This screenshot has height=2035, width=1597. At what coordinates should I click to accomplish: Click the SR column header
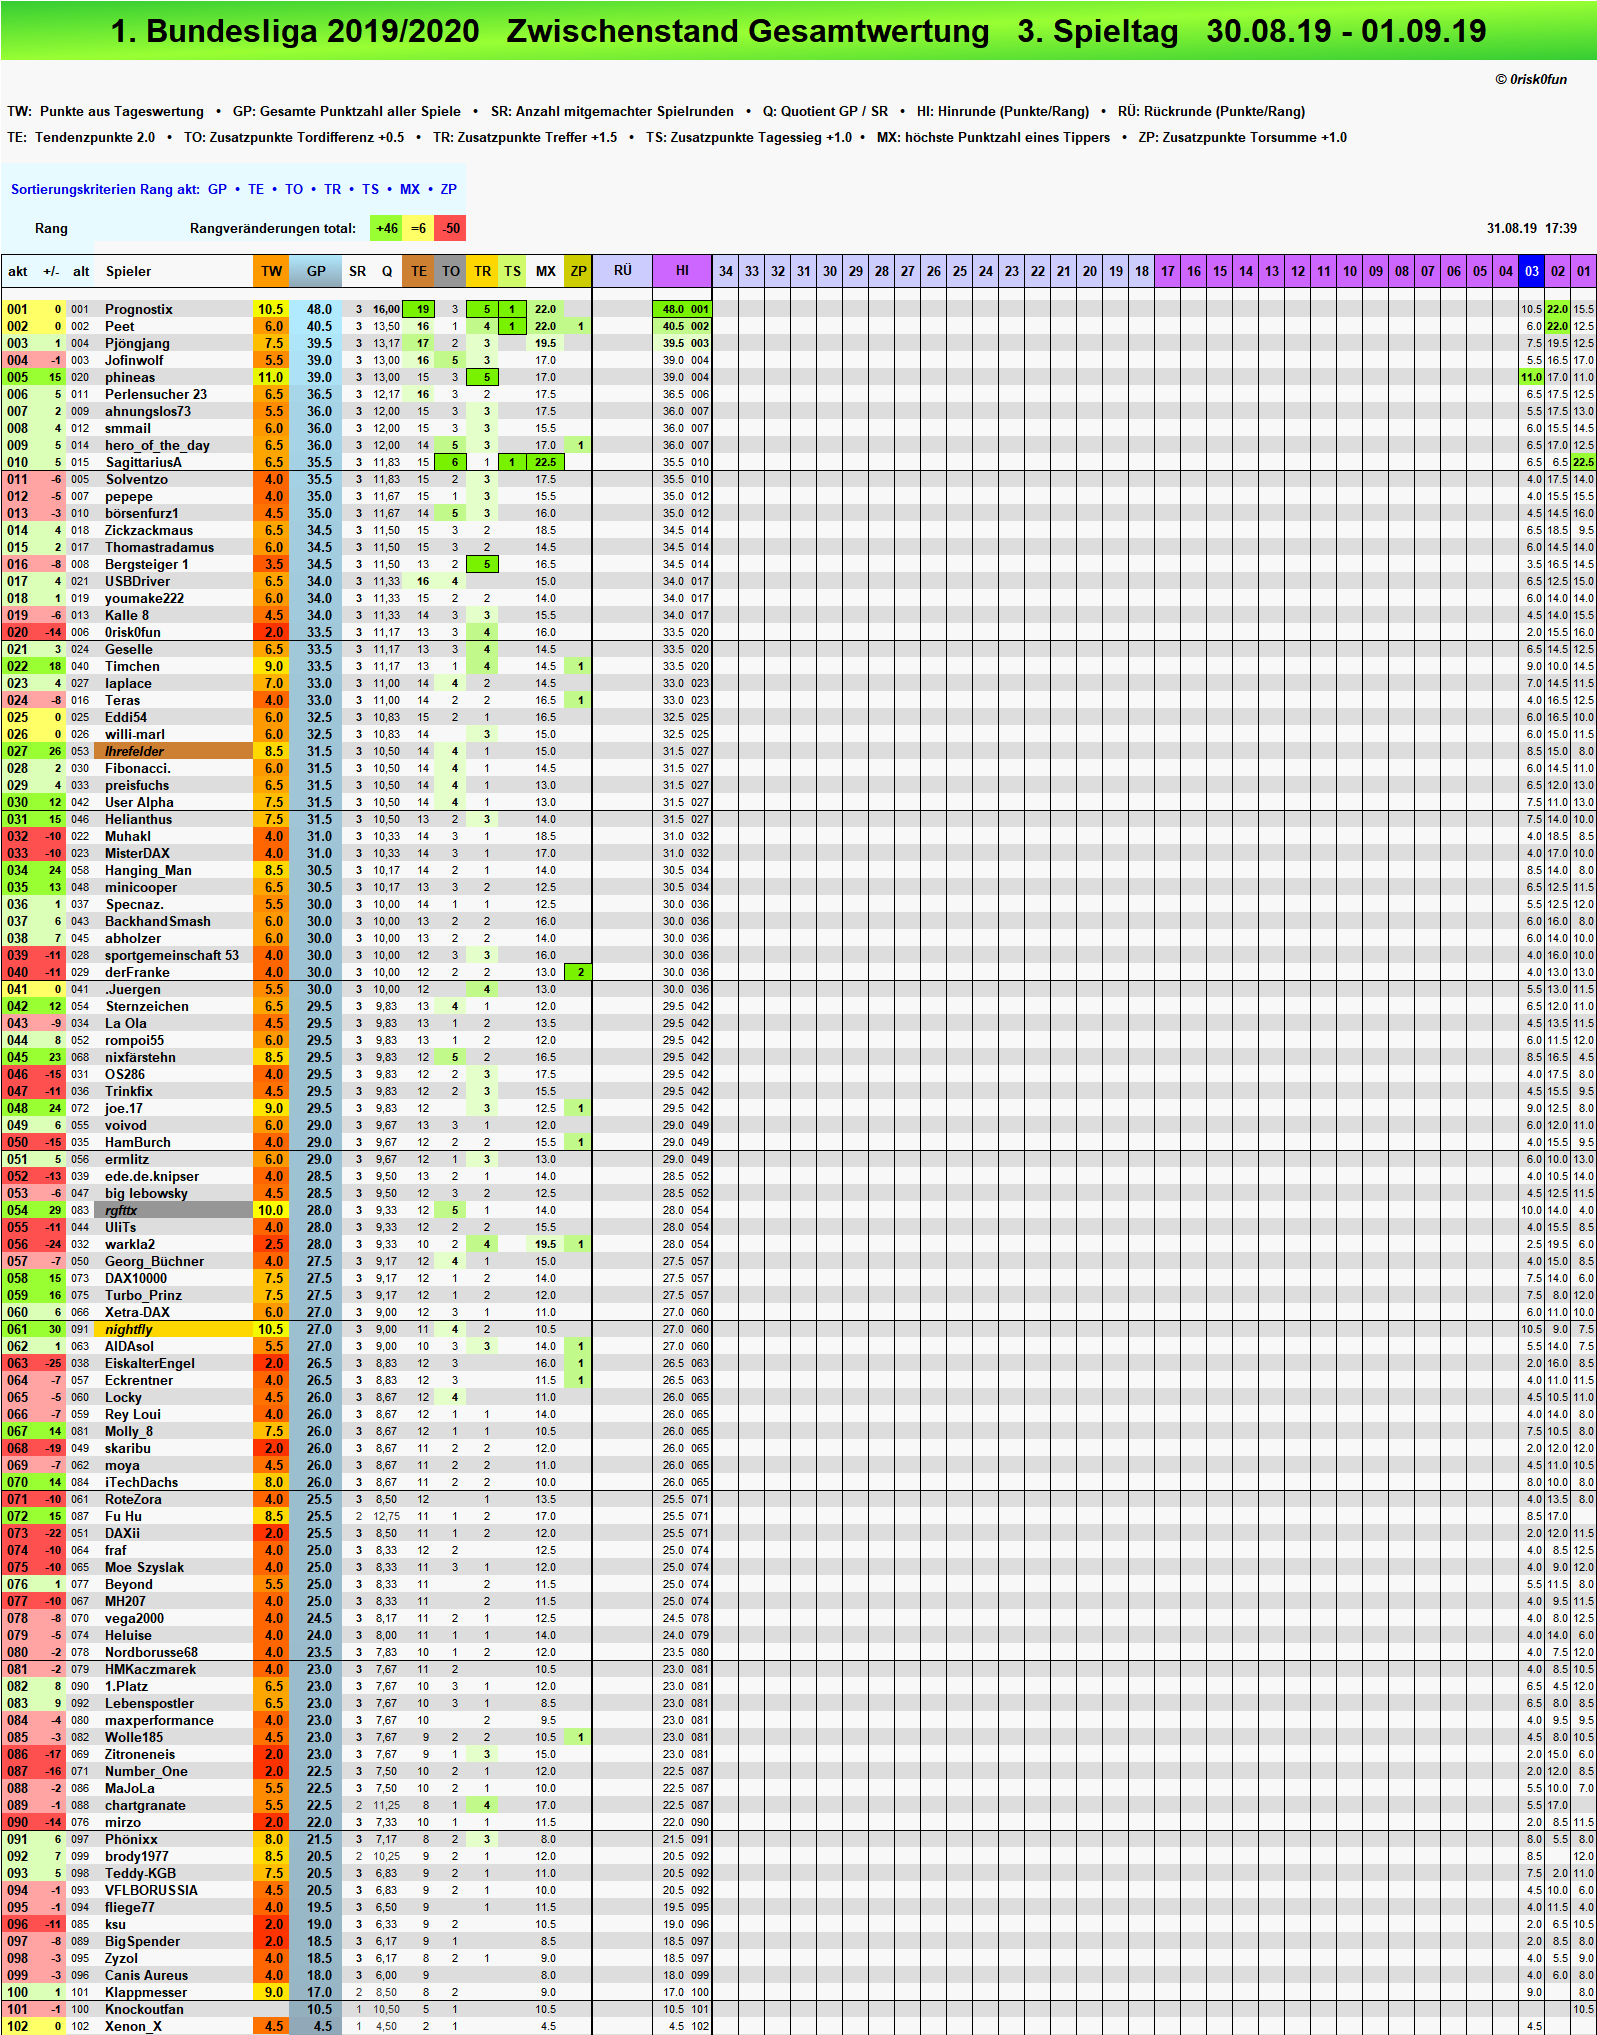[357, 271]
